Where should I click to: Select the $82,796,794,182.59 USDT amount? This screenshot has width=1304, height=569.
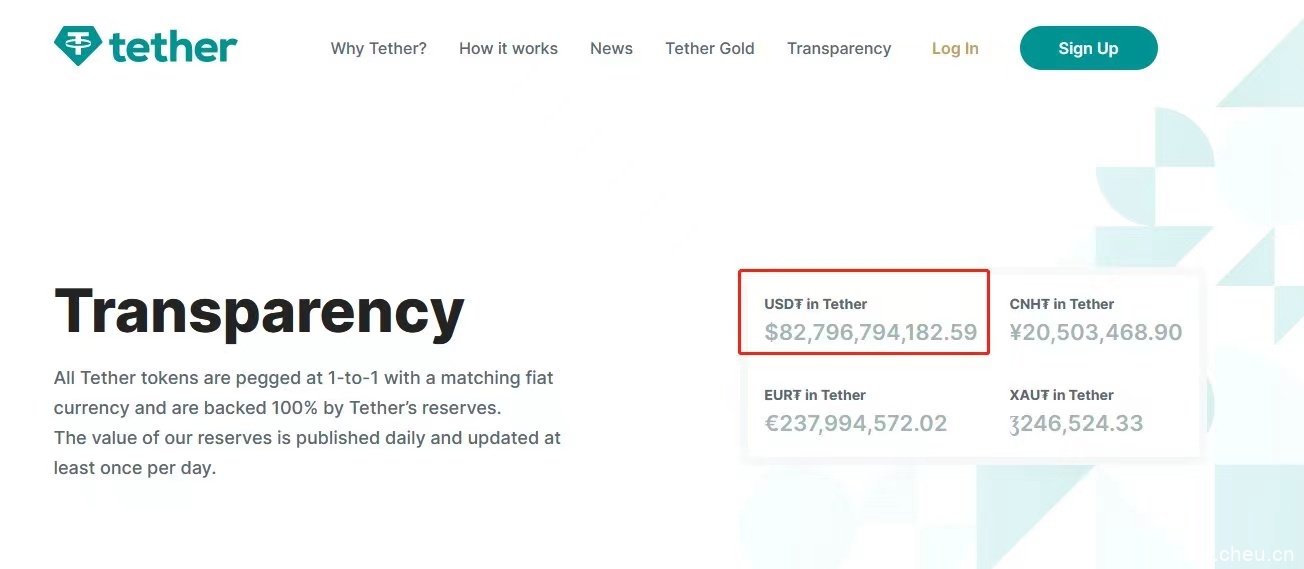click(870, 333)
